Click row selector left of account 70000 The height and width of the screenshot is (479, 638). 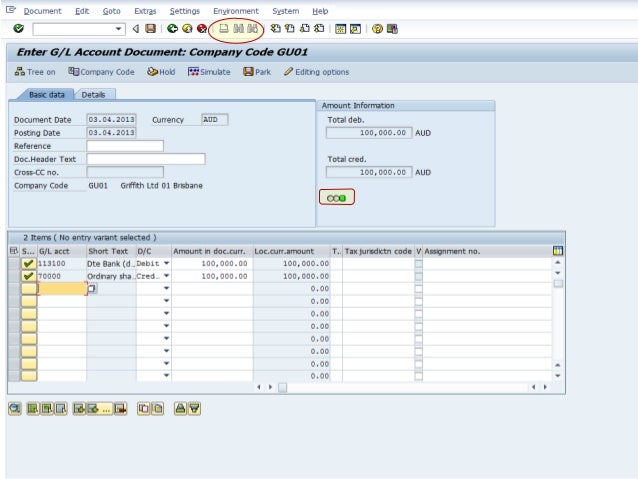click(x=14, y=276)
